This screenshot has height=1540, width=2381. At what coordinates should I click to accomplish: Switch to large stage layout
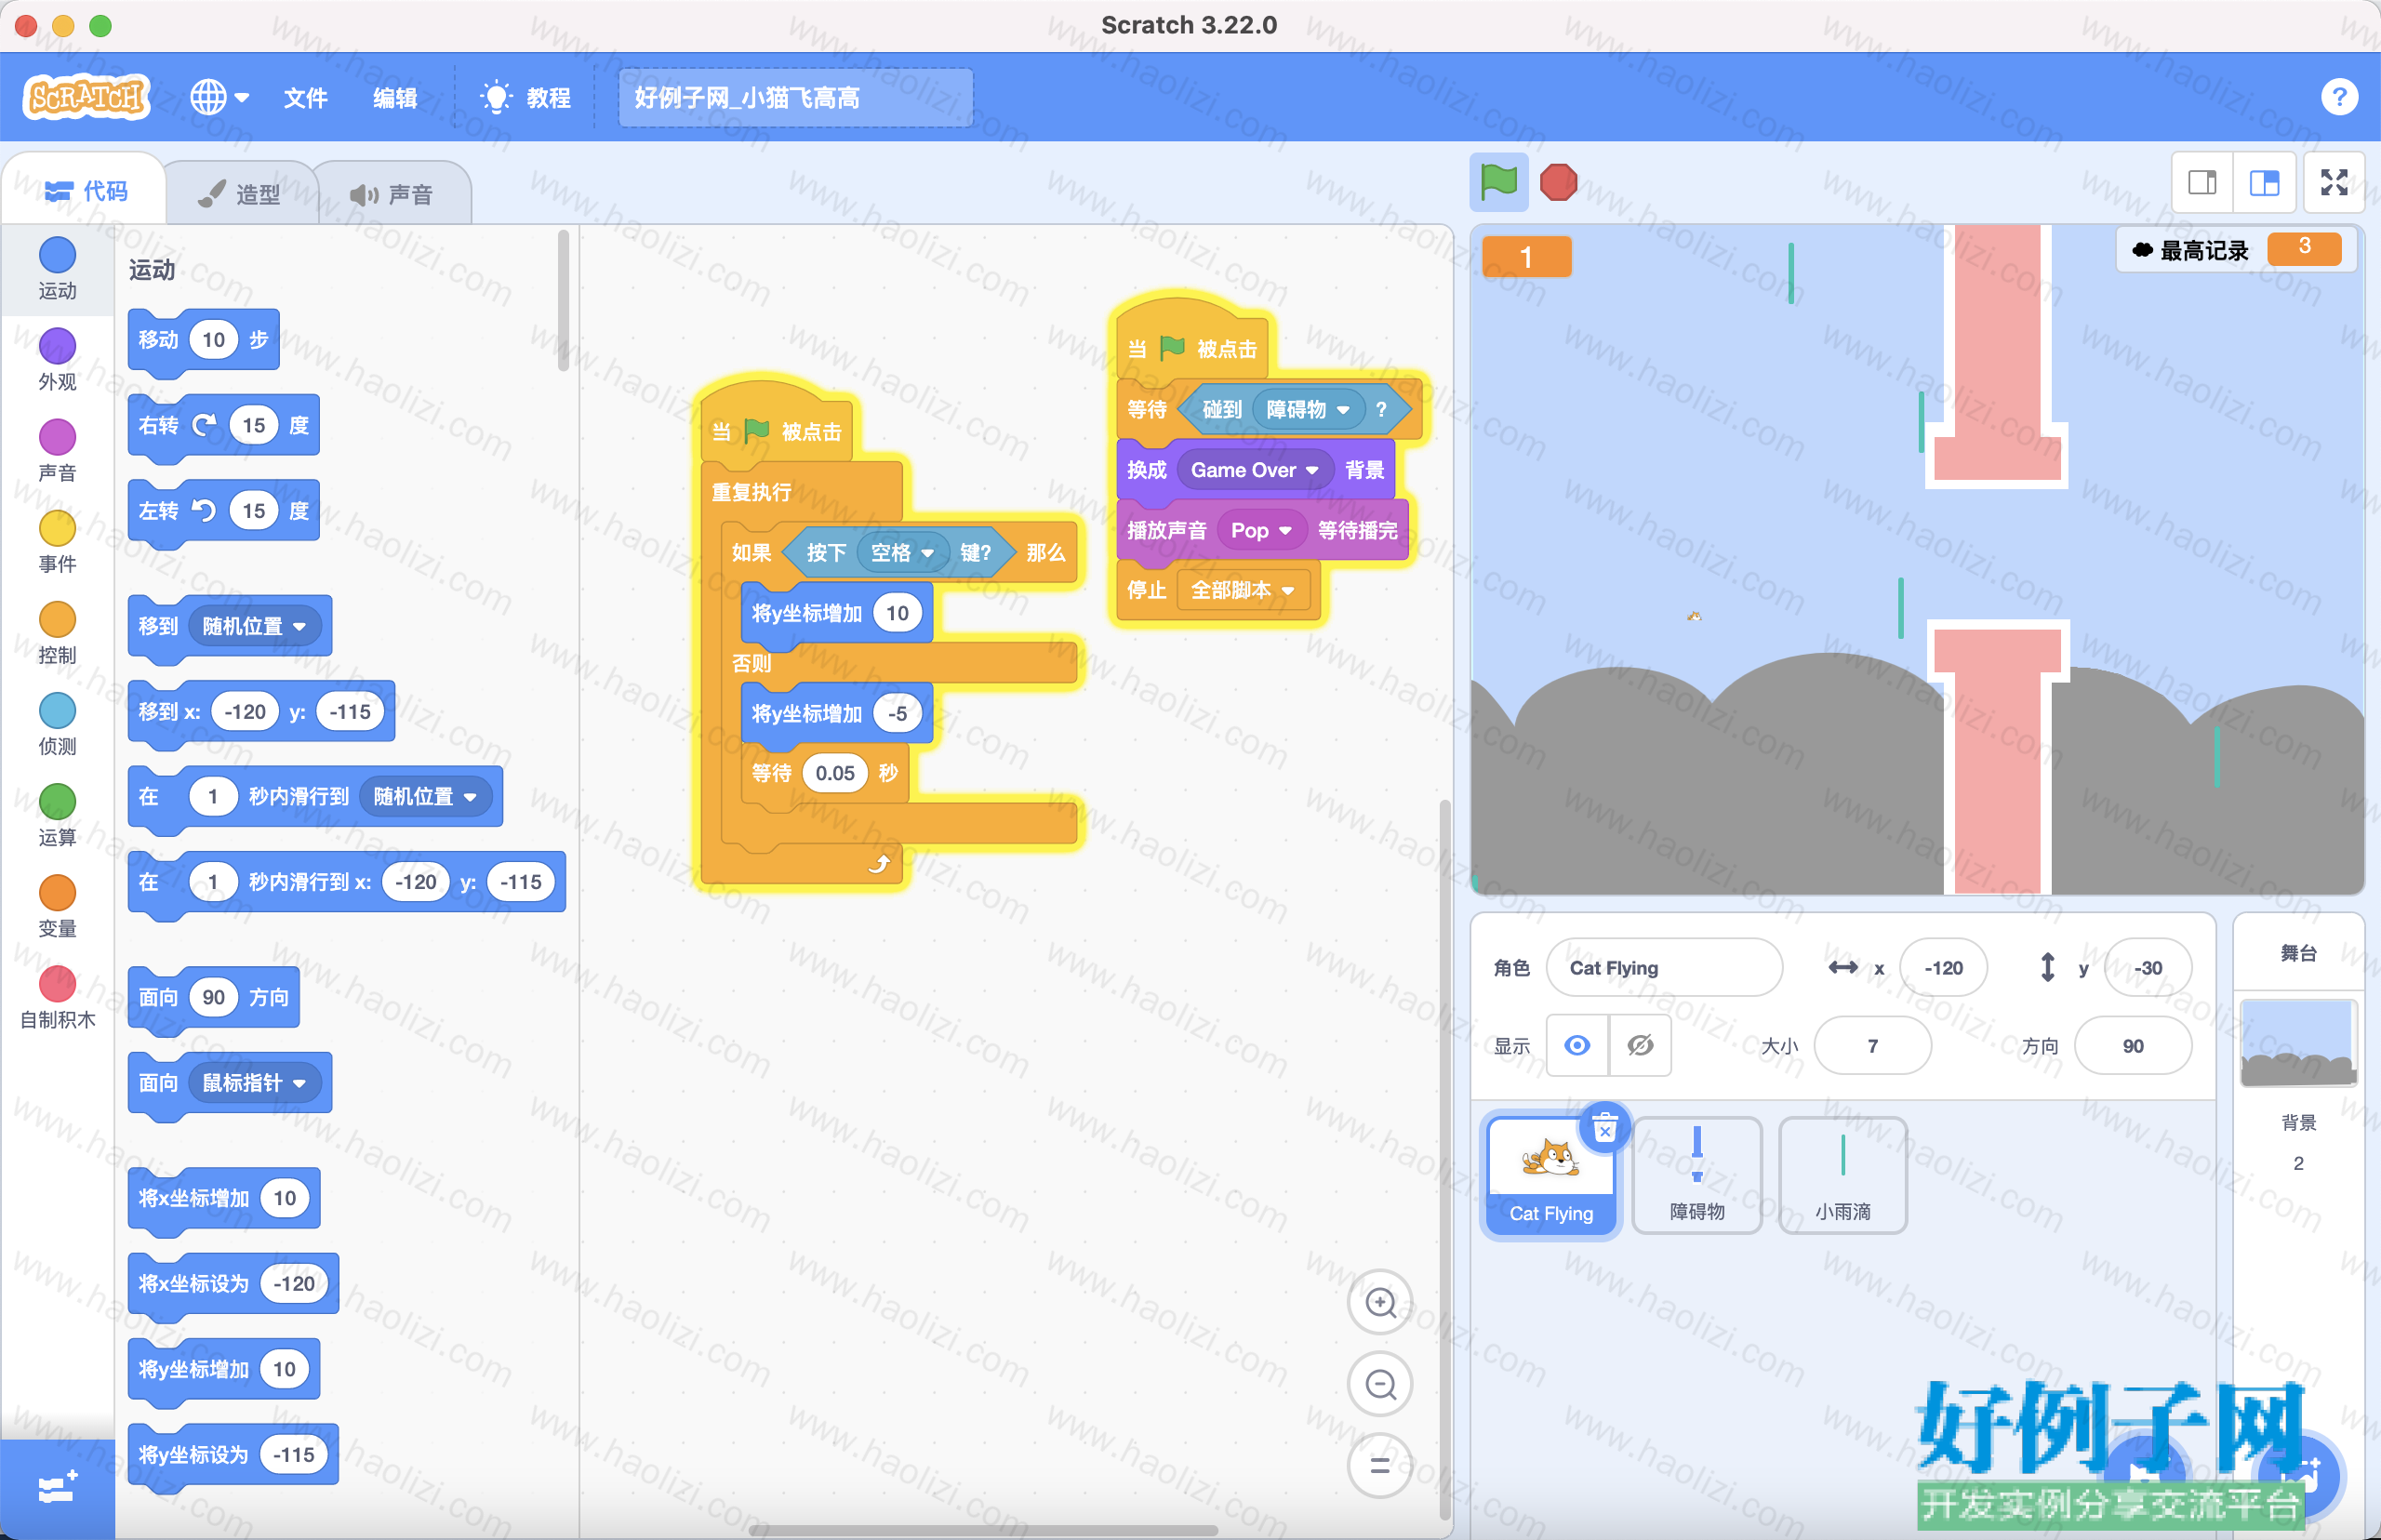(x=2264, y=183)
